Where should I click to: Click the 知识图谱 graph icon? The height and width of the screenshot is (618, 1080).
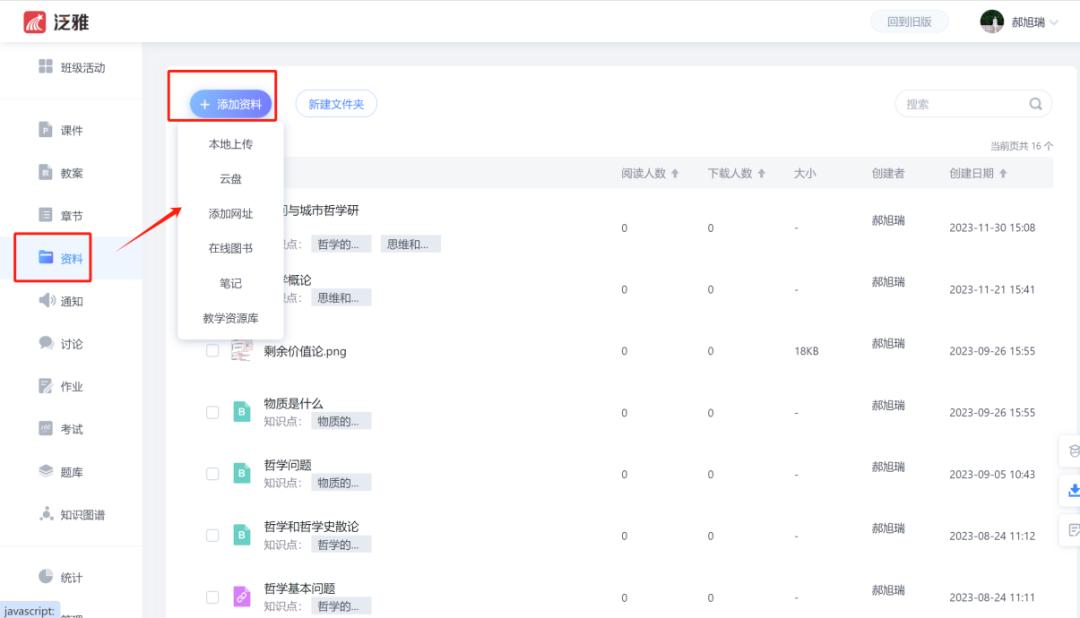tap(45, 514)
